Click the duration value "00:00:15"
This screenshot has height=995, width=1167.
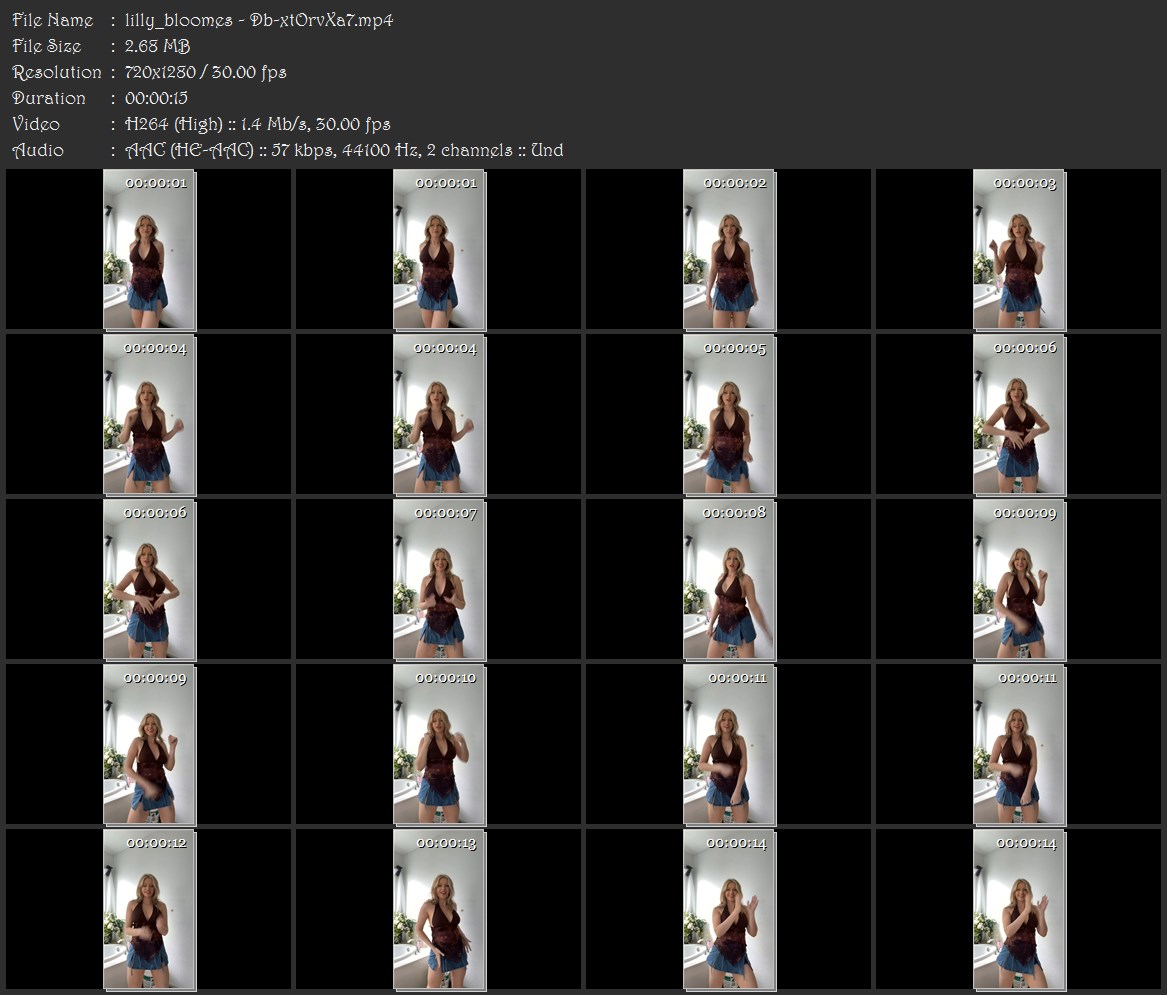[156, 98]
